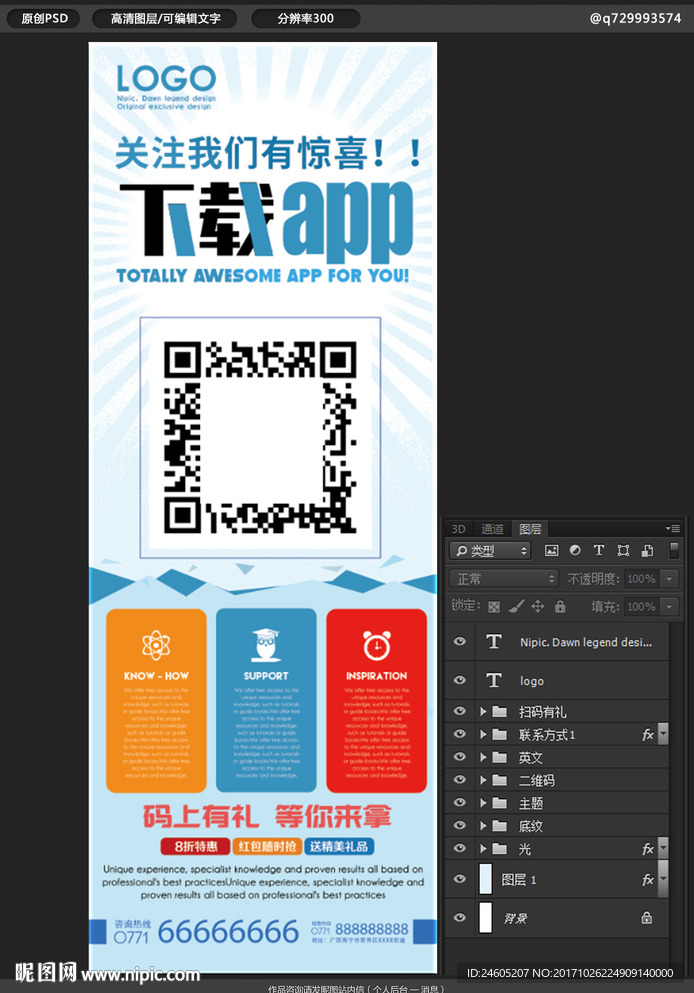Image resolution: width=694 pixels, height=993 pixels.
Task: Expand the 主题 group
Action: coord(483,803)
